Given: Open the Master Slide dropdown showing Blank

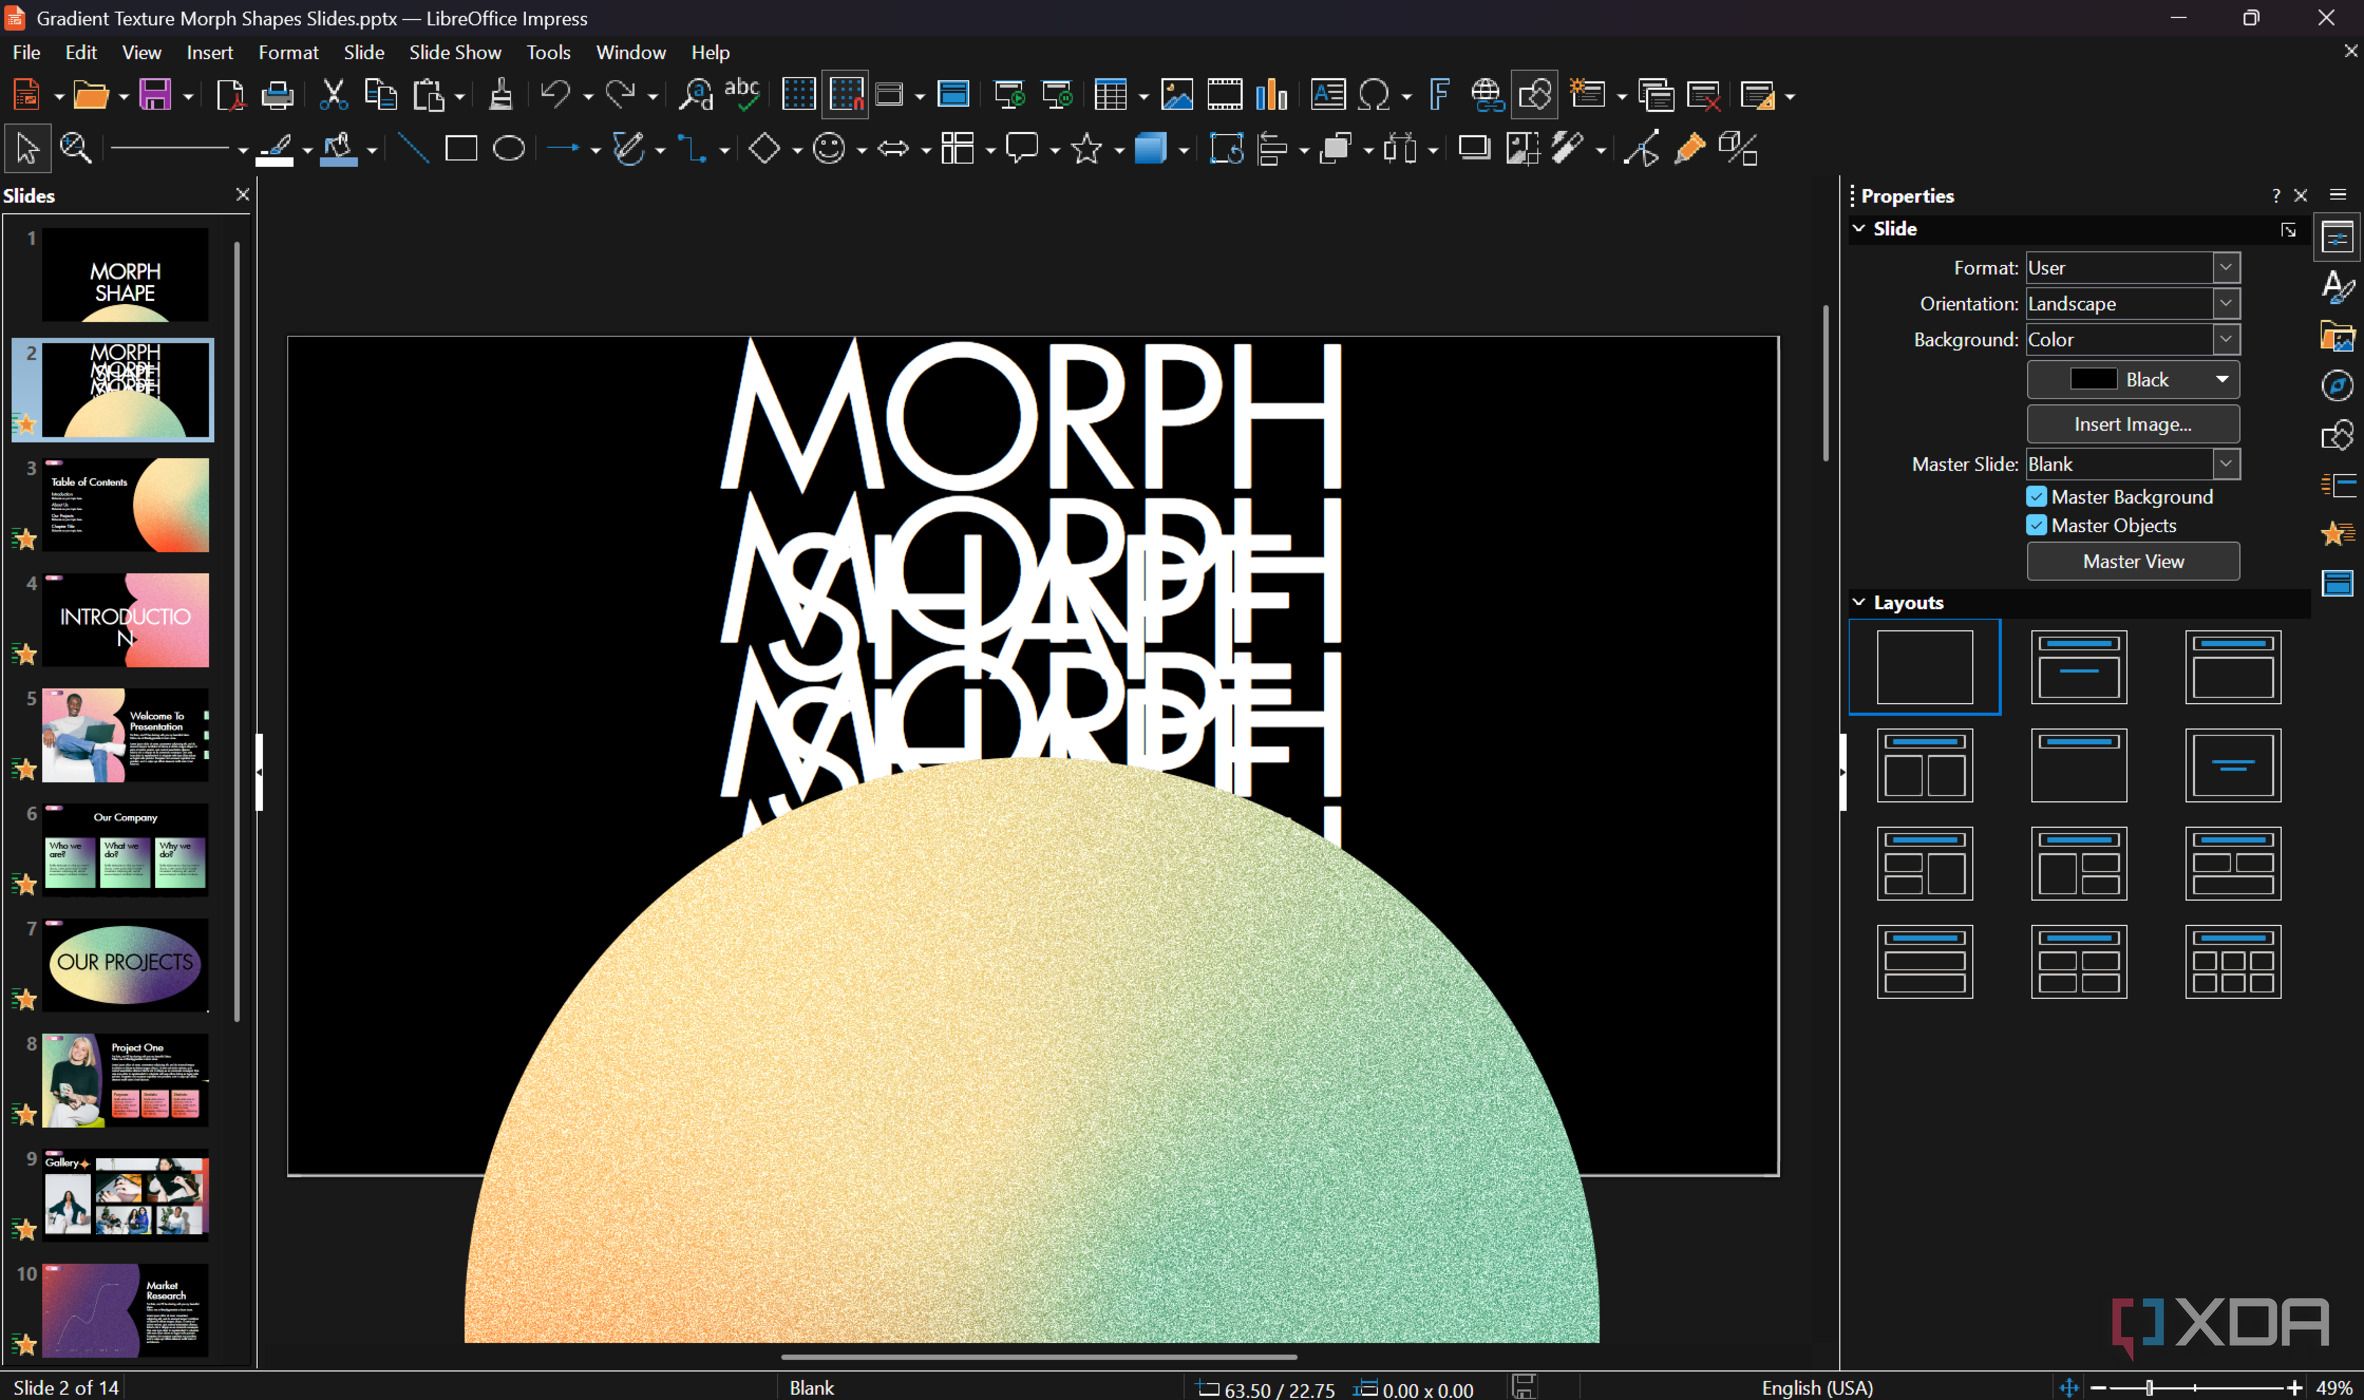Looking at the screenshot, I should [2133, 464].
